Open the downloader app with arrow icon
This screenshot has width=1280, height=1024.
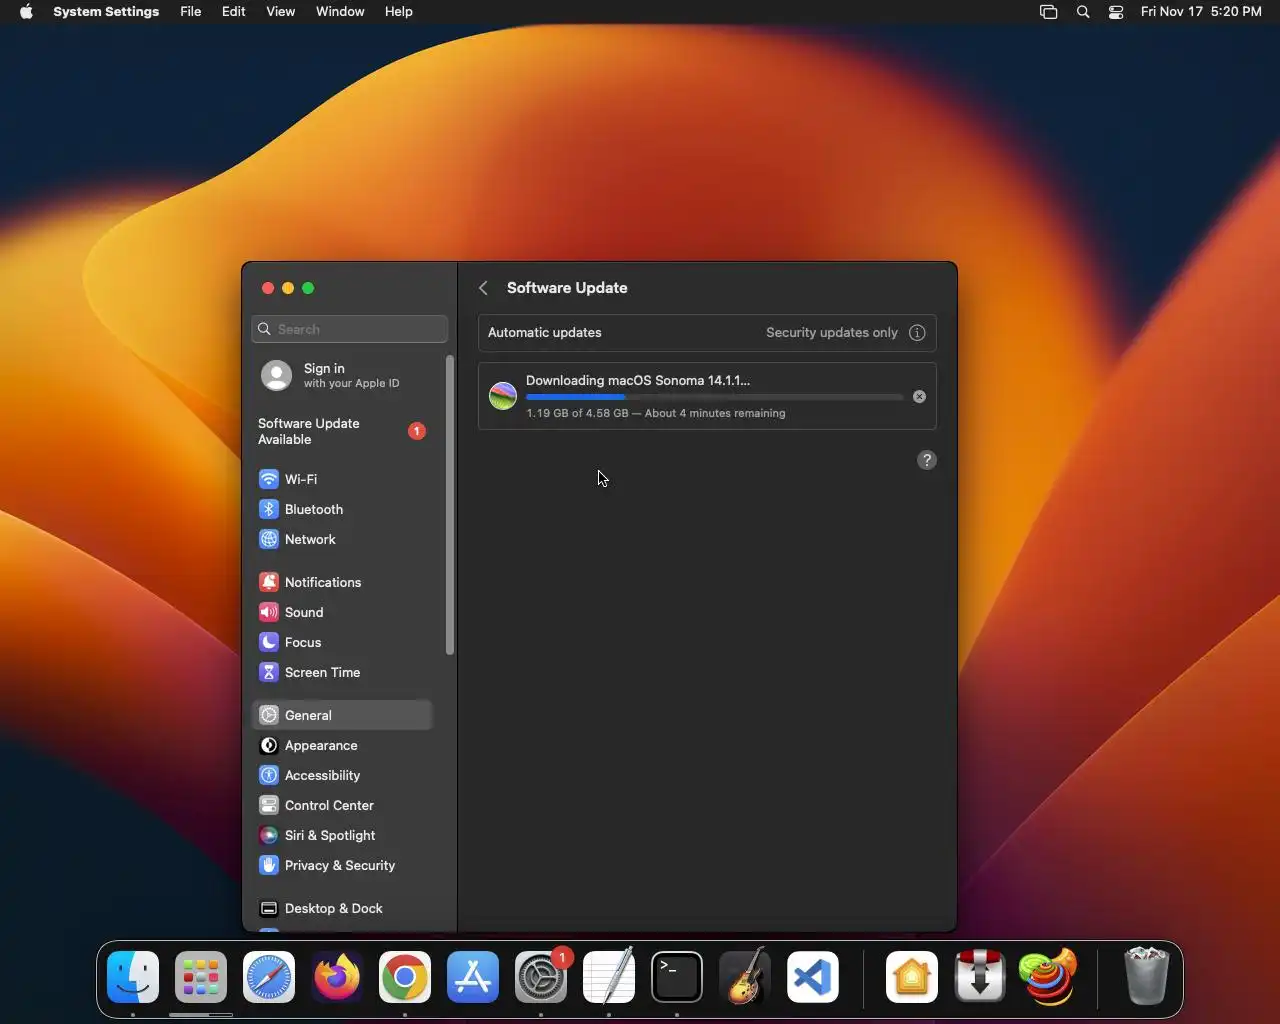click(980, 977)
